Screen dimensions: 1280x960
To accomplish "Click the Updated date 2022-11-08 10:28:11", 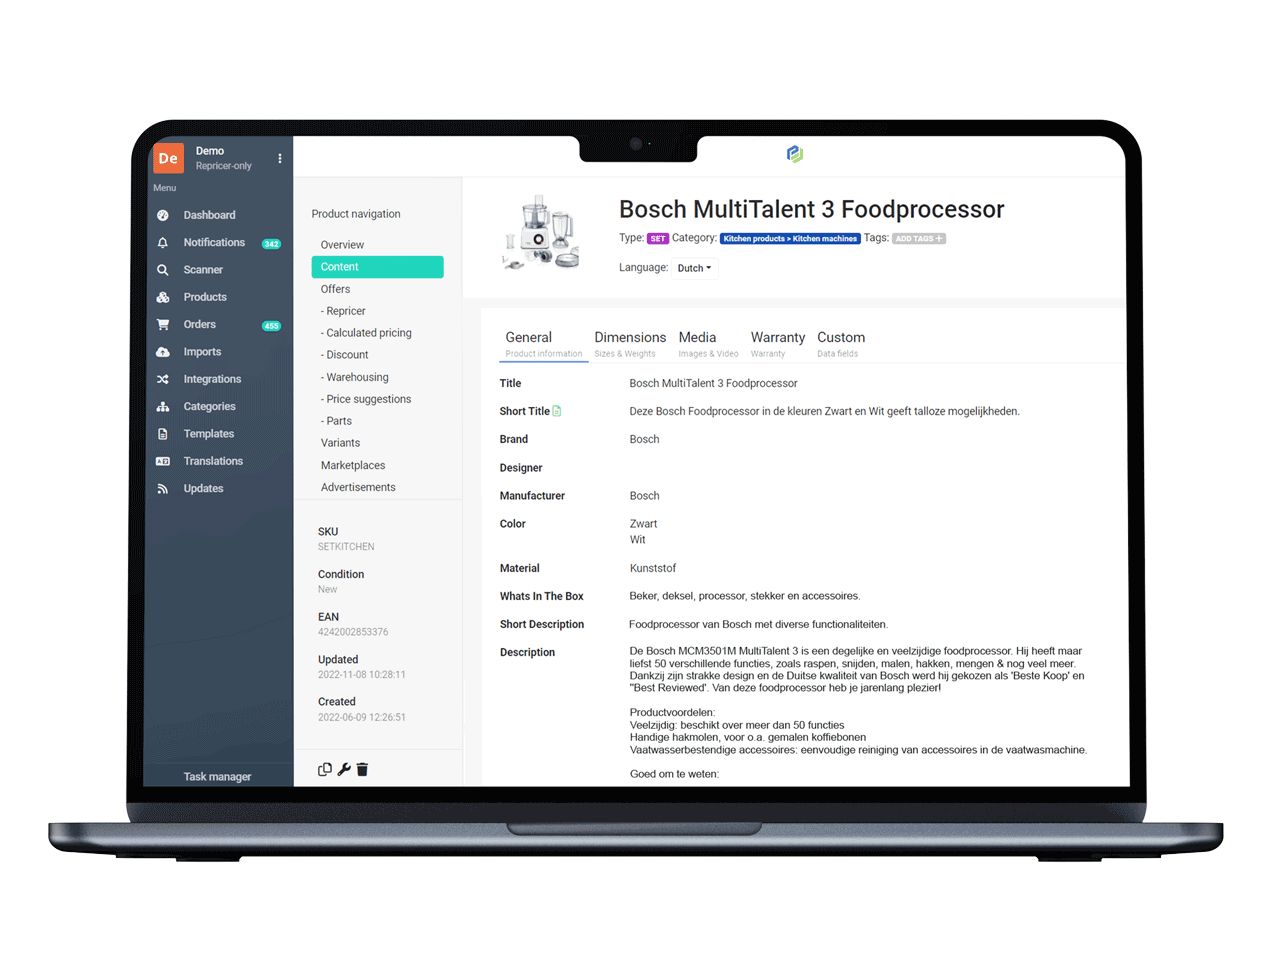I will point(362,675).
